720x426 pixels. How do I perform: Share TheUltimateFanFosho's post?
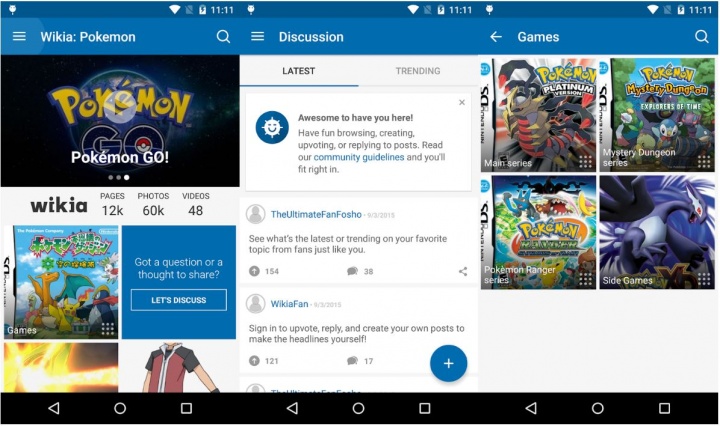click(x=463, y=271)
